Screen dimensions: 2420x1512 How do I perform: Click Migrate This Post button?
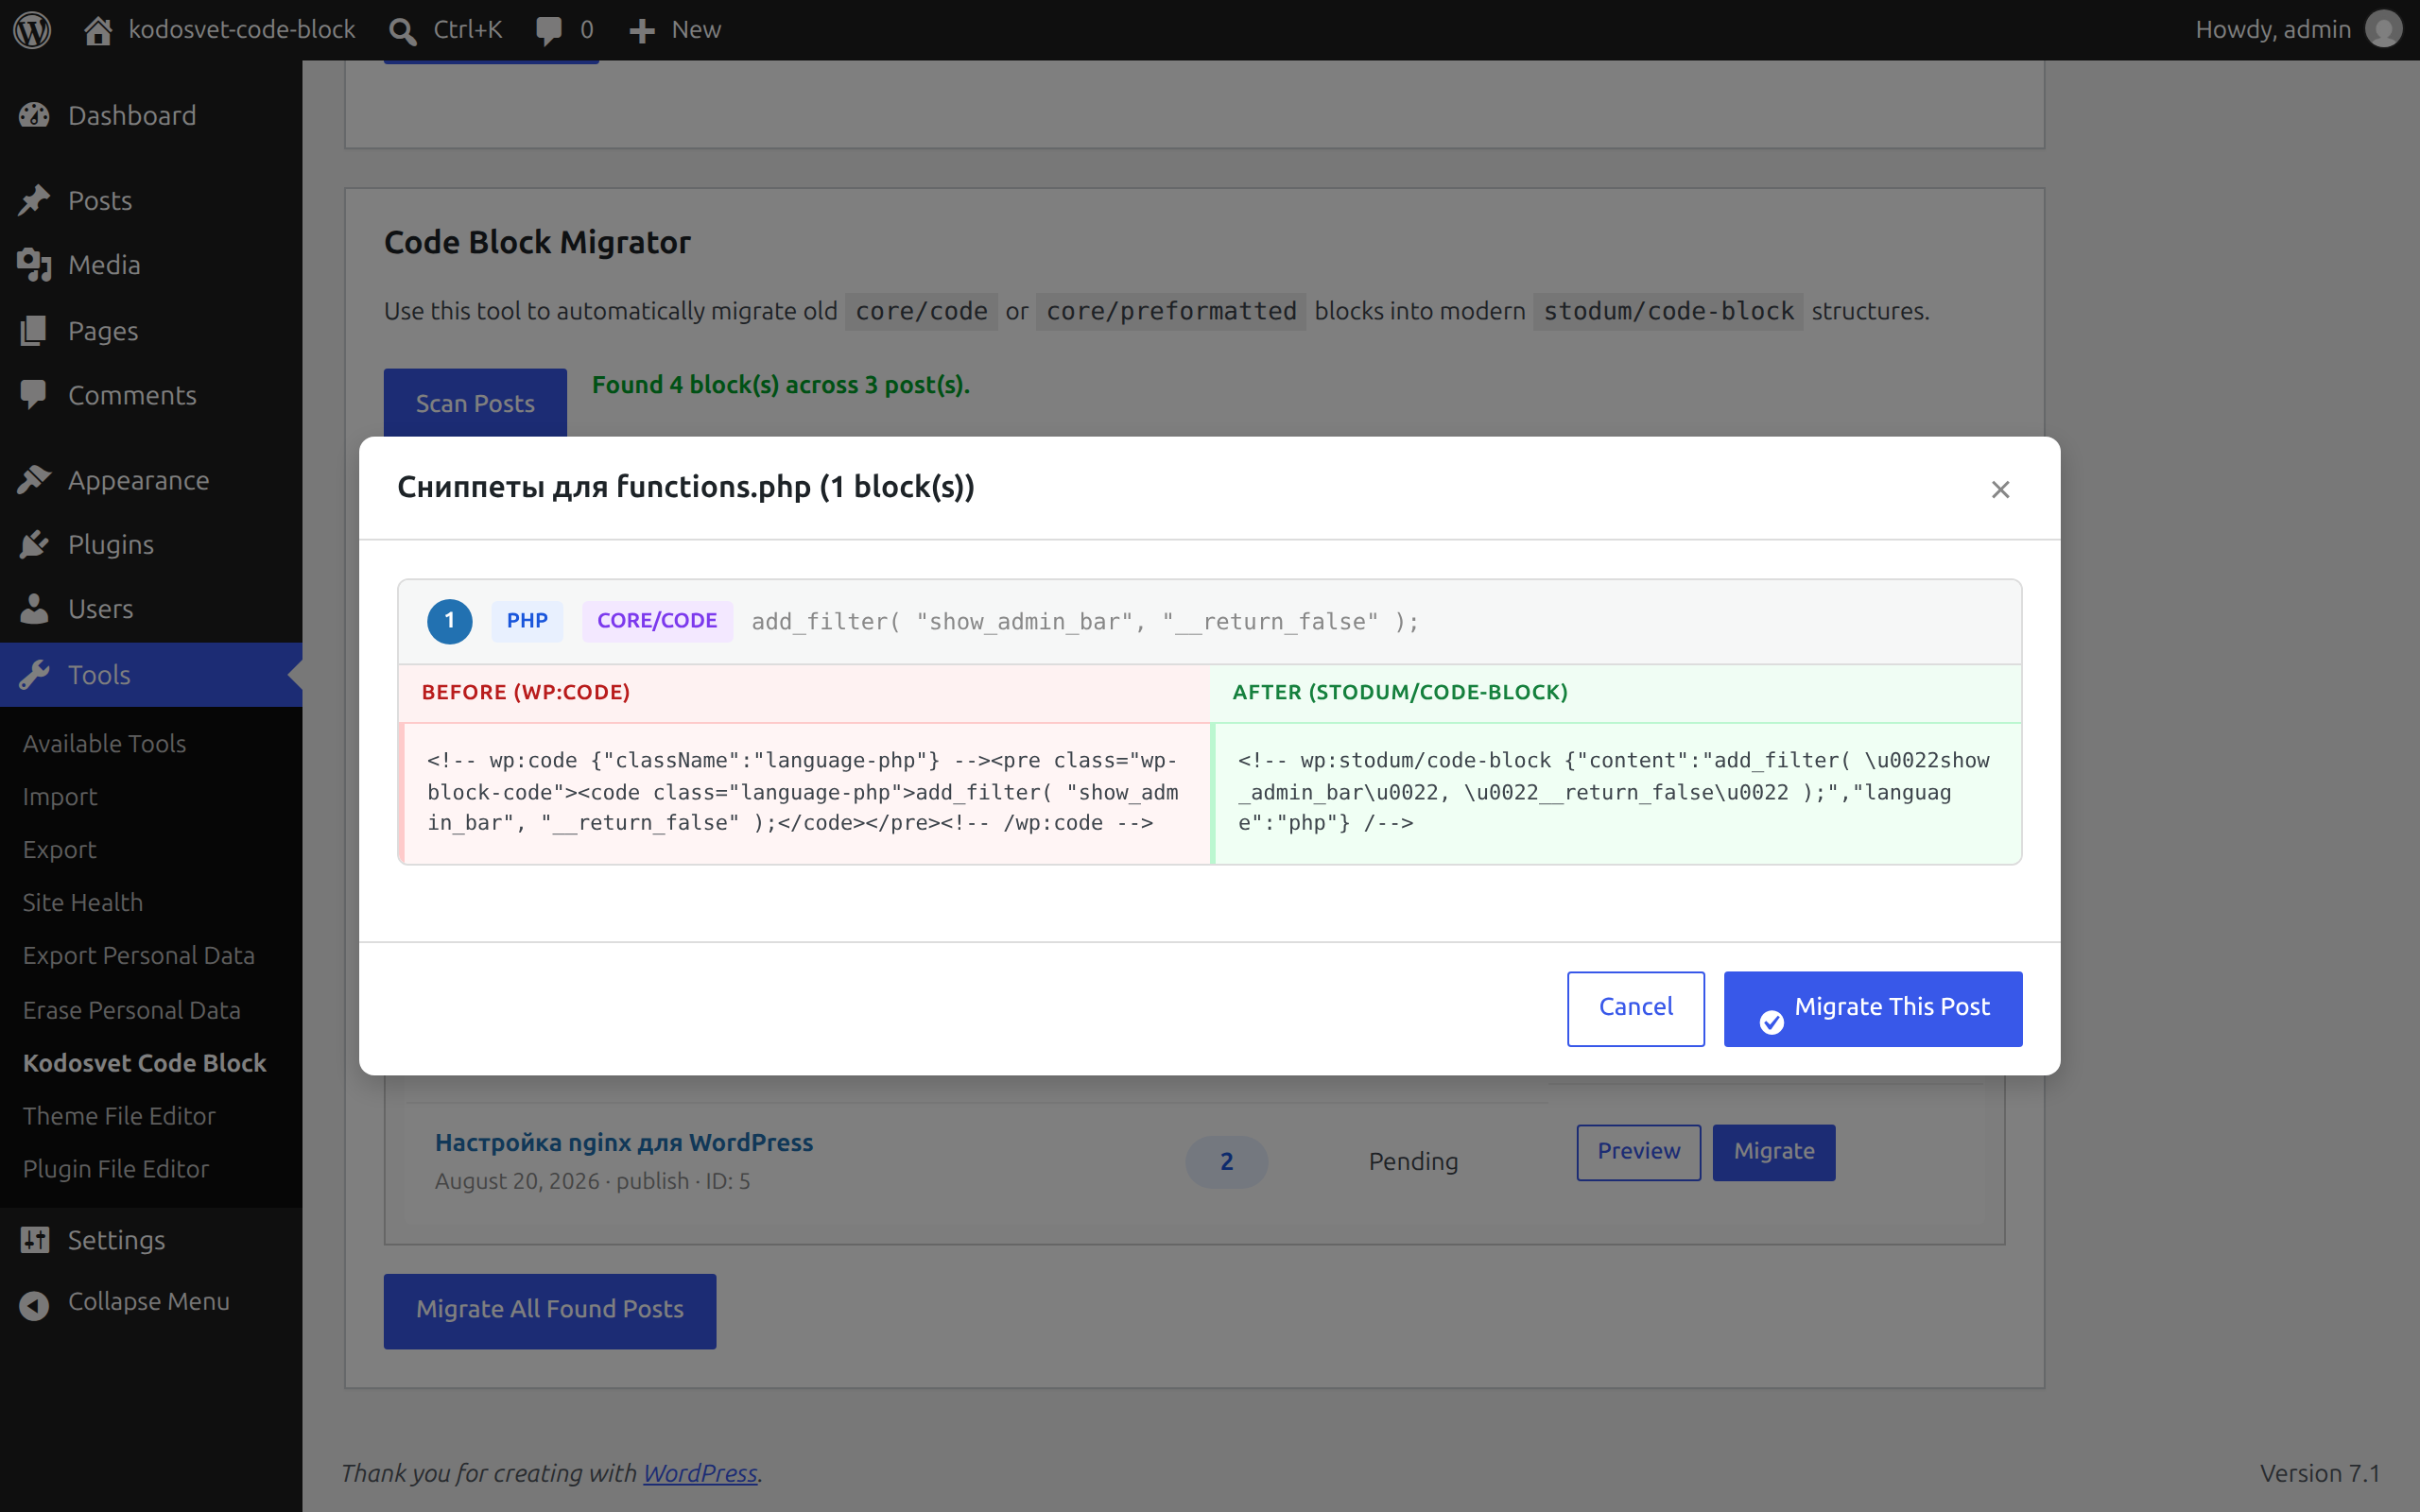tap(1872, 1008)
